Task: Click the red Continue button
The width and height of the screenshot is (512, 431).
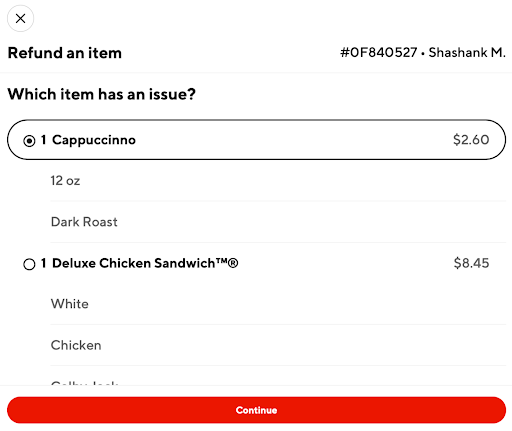Action: point(256,410)
